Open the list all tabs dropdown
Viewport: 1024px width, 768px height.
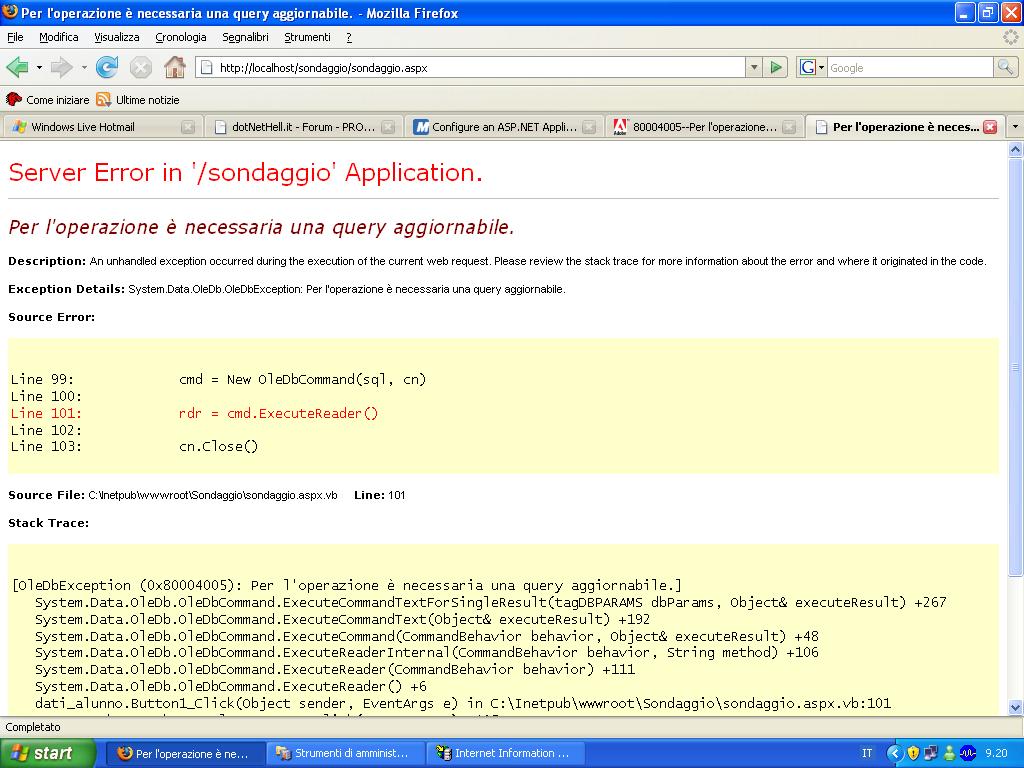point(1015,127)
